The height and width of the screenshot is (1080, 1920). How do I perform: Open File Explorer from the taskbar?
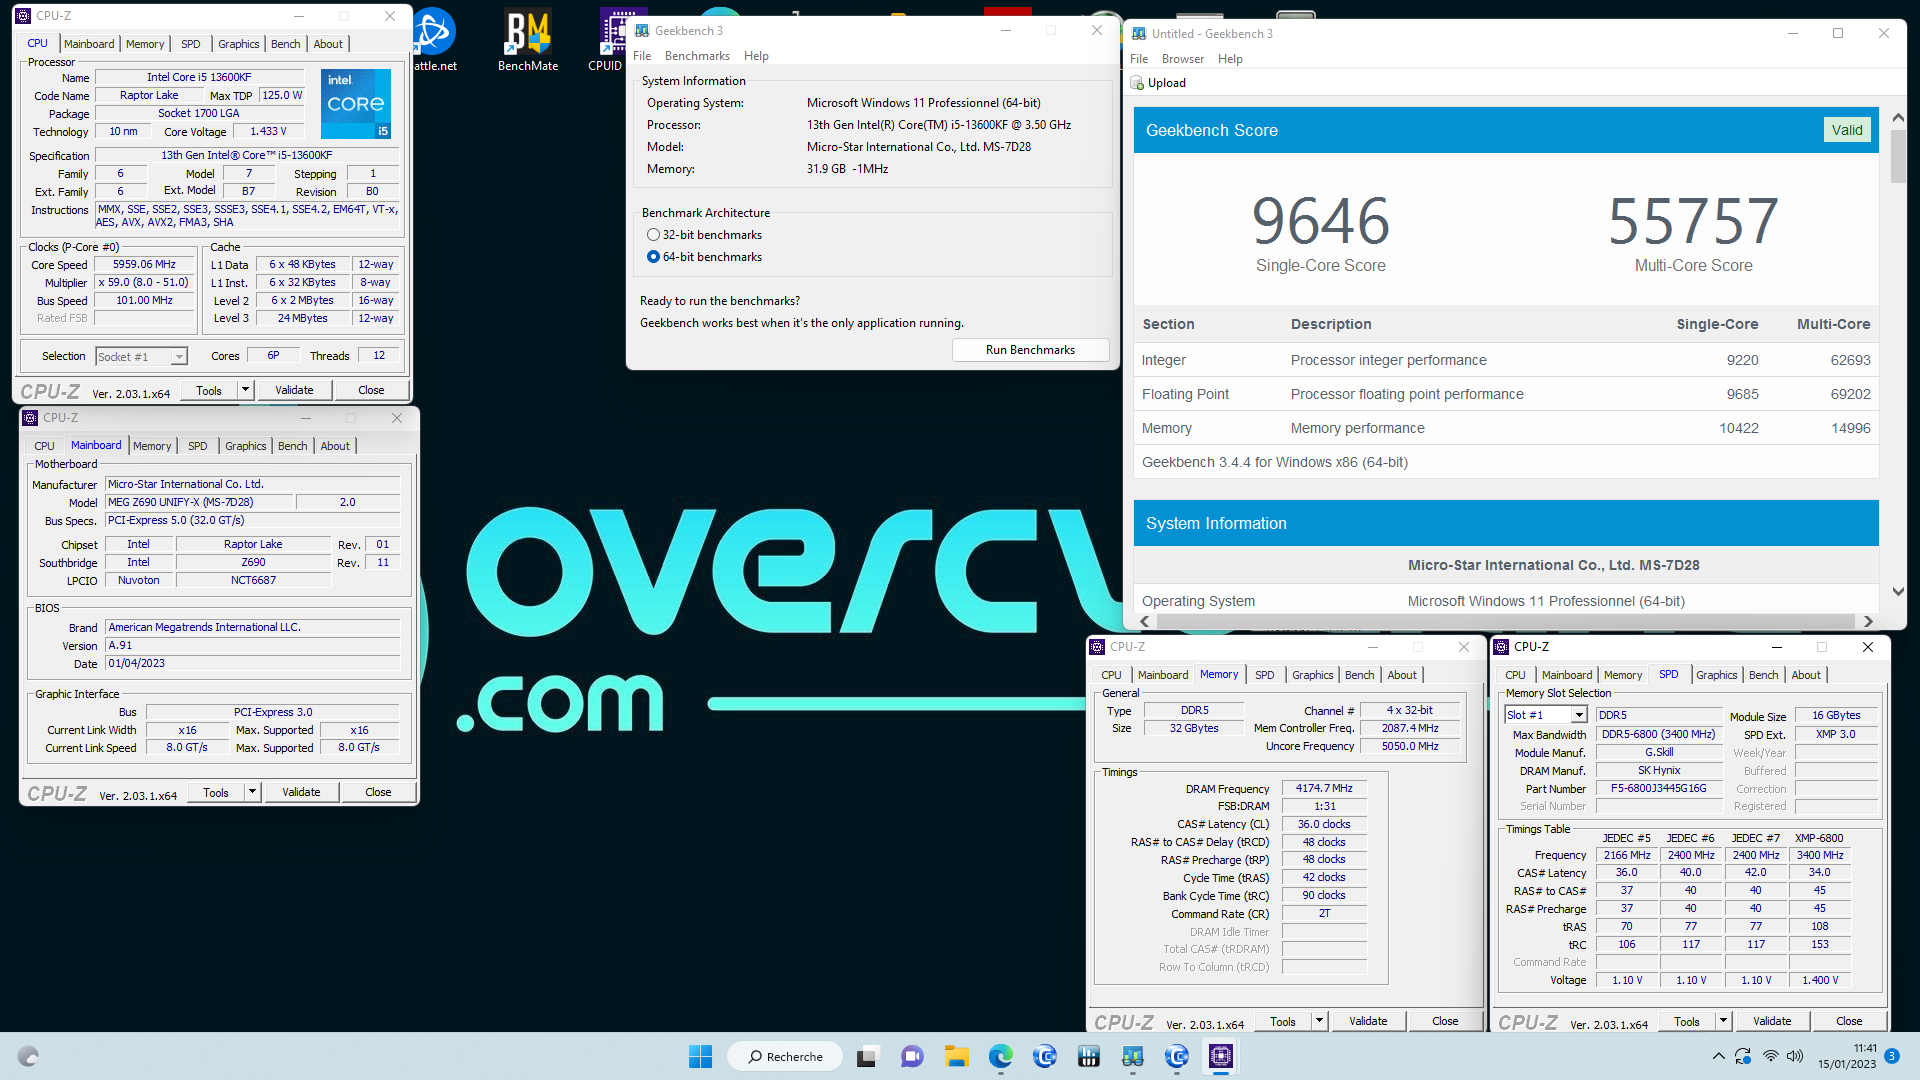(956, 1056)
